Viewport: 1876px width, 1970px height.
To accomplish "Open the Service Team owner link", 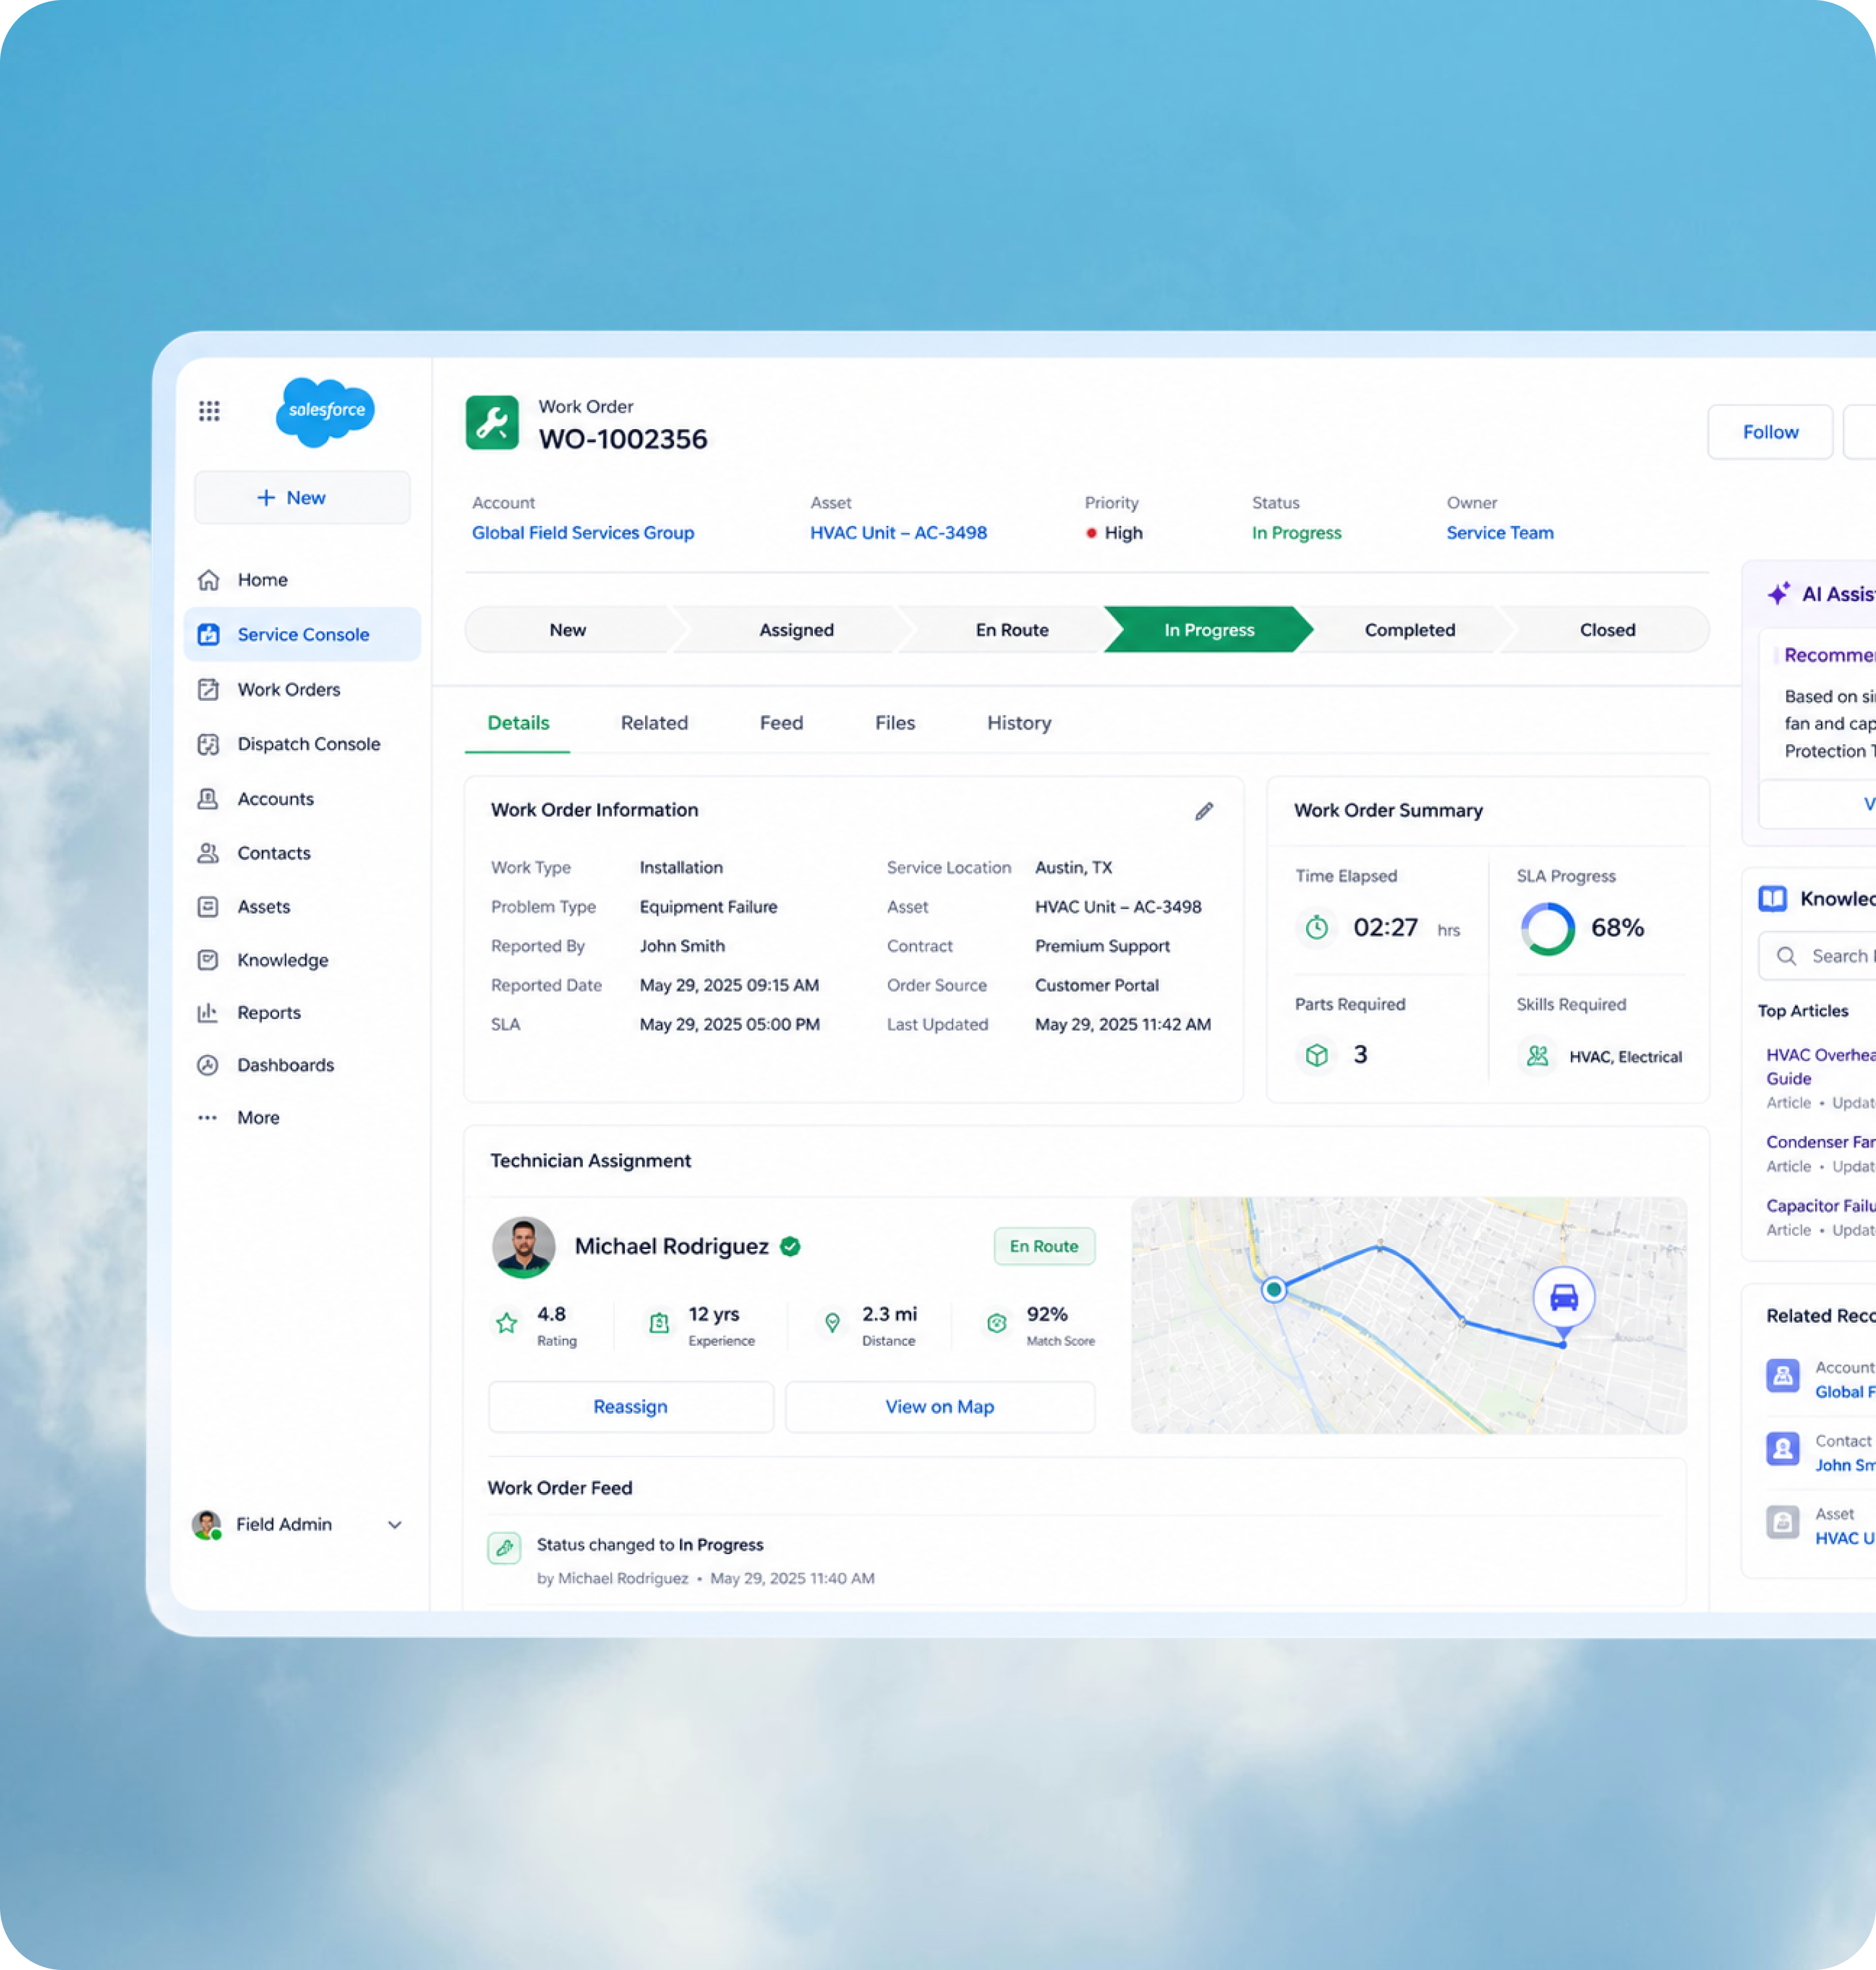I will coord(1500,533).
